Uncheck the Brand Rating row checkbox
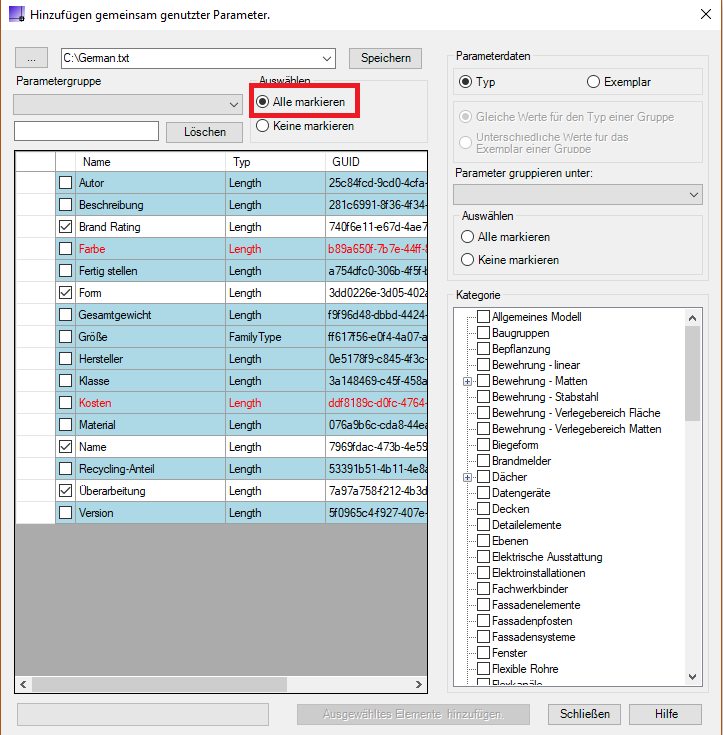The image size is (723, 735). tap(66, 226)
